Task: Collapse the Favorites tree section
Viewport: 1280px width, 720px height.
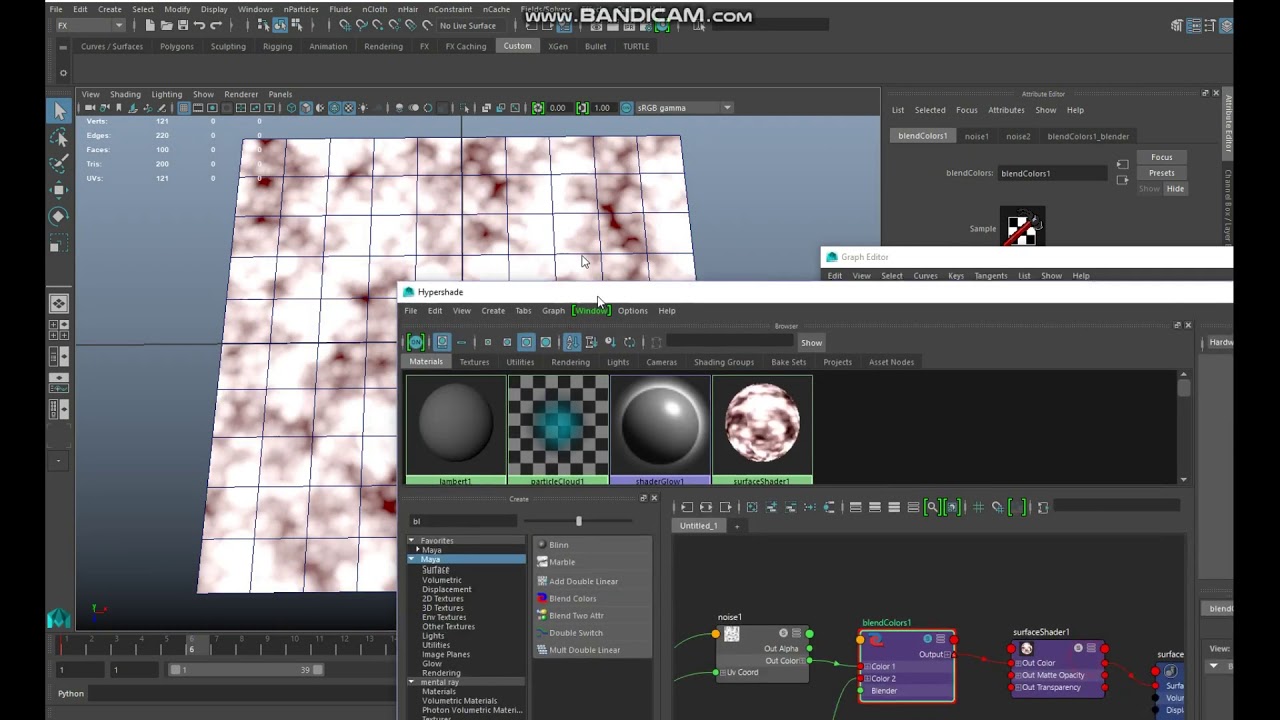Action: [411, 540]
